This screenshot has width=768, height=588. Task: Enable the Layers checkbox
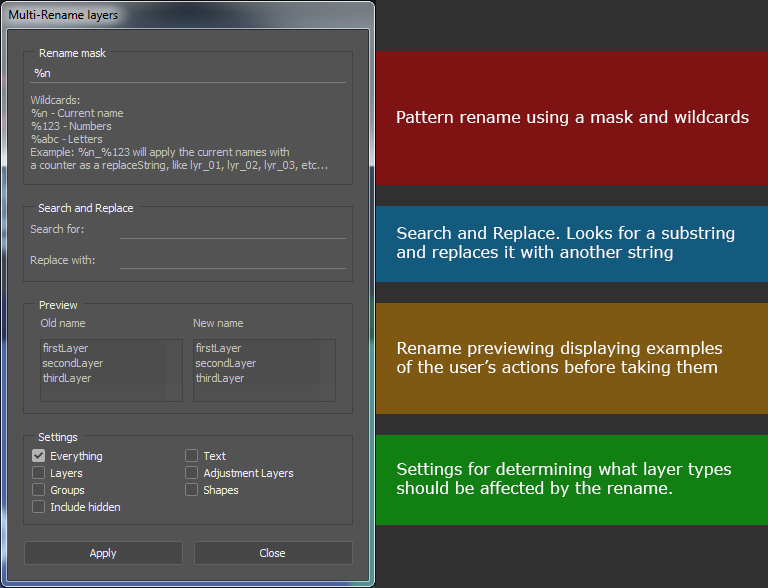(x=39, y=473)
